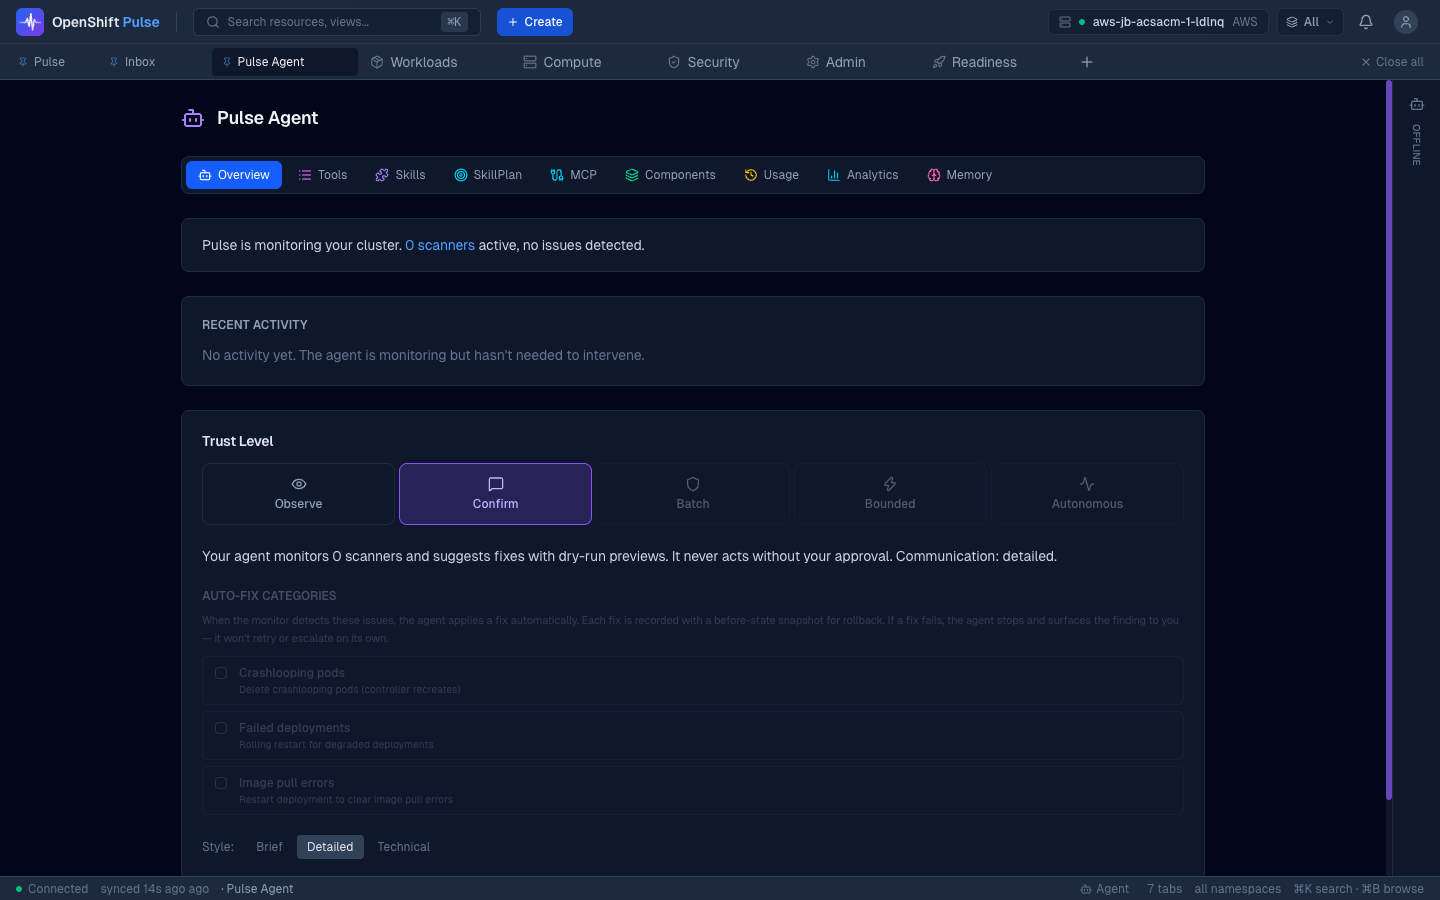This screenshot has width=1440, height=900.
Task: Click the OpenShift Pulse logo icon
Action: (x=30, y=22)
